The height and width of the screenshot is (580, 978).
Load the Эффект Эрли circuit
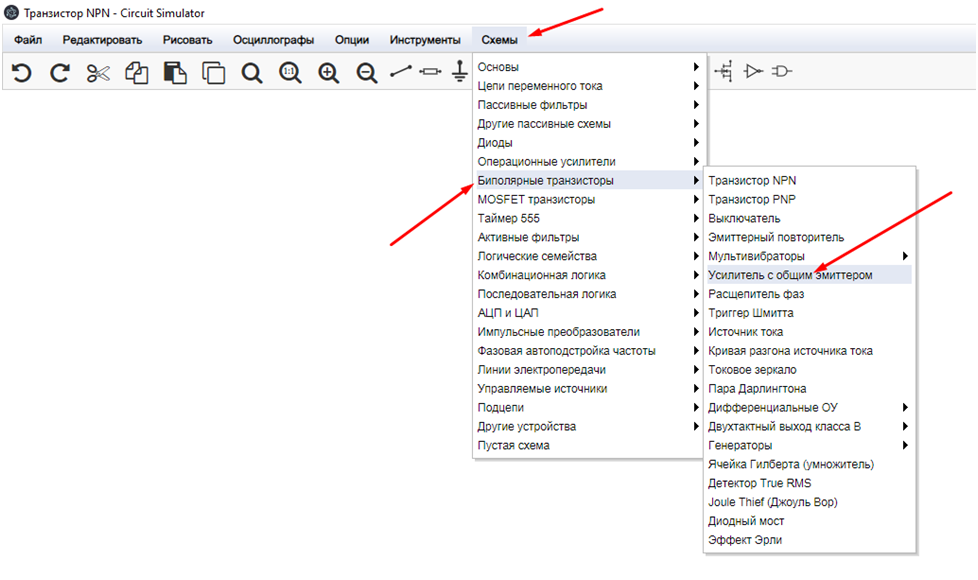(809, 540)
